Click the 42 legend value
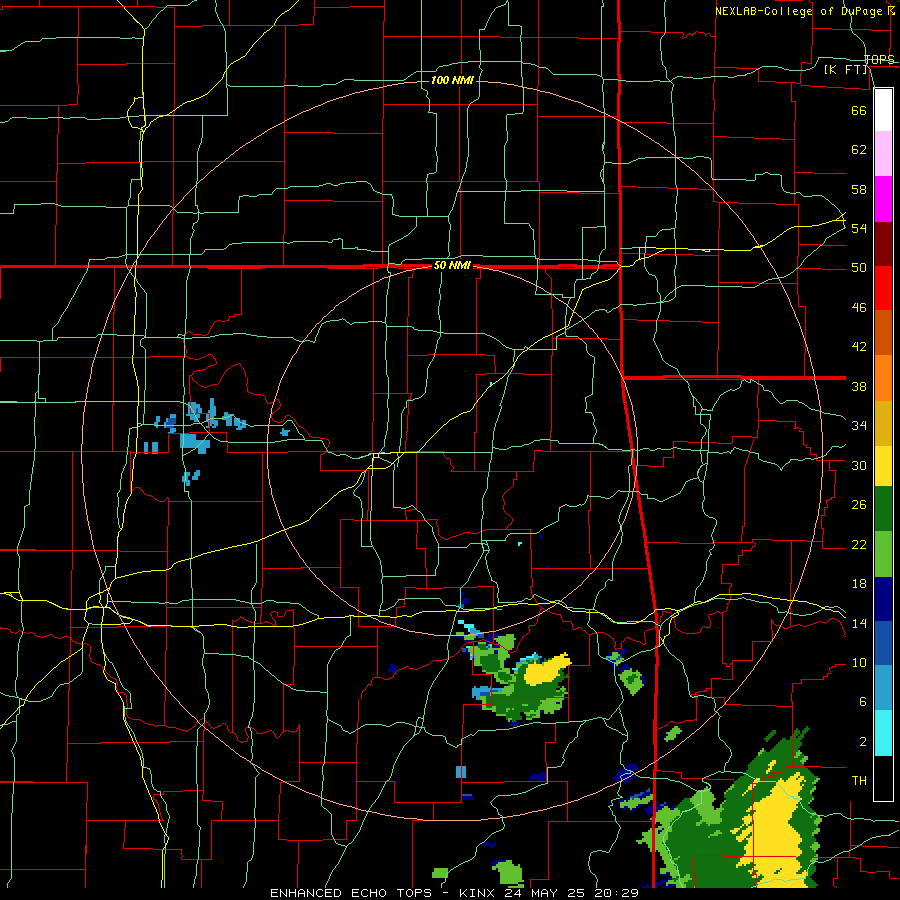Image resolution: width=900 pixels, height=900 pixels. pos(859,347)
